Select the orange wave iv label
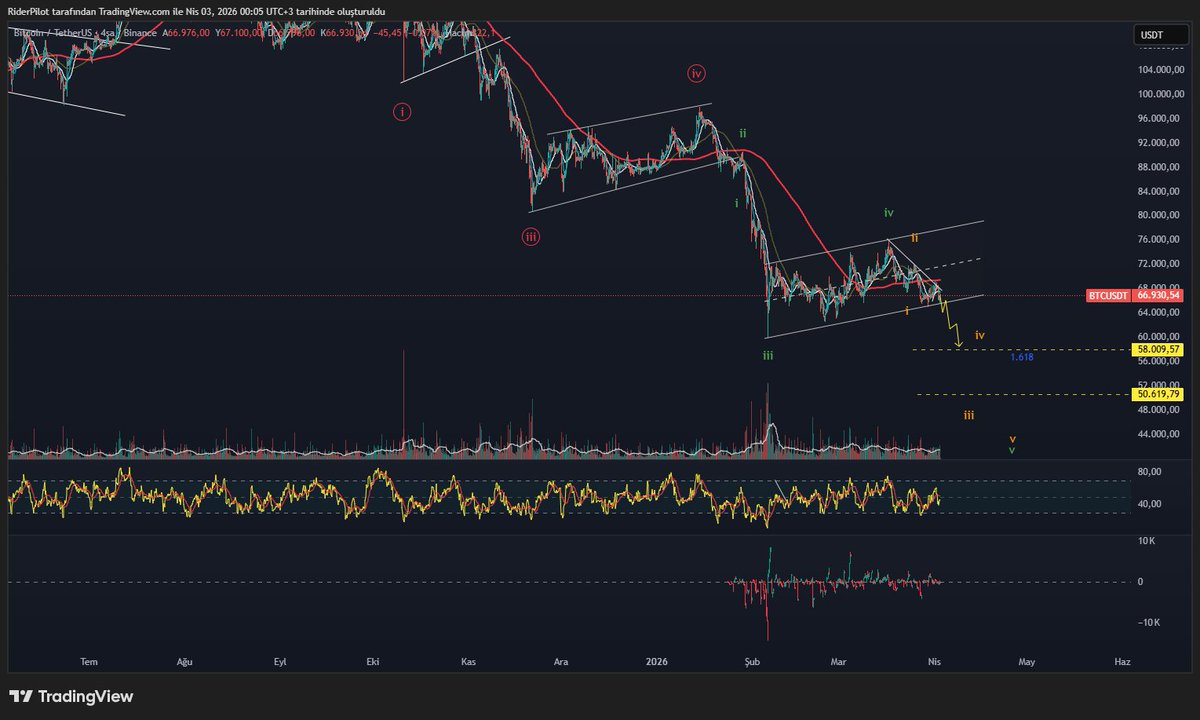The height and width of the screenshot is (720, 1200). [980, 335]
